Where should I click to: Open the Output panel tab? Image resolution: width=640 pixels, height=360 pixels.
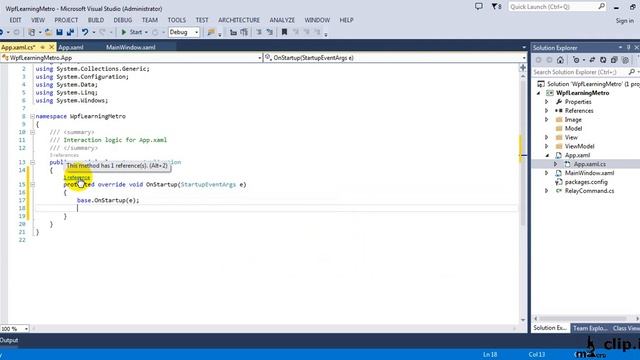tap(9, 340)
